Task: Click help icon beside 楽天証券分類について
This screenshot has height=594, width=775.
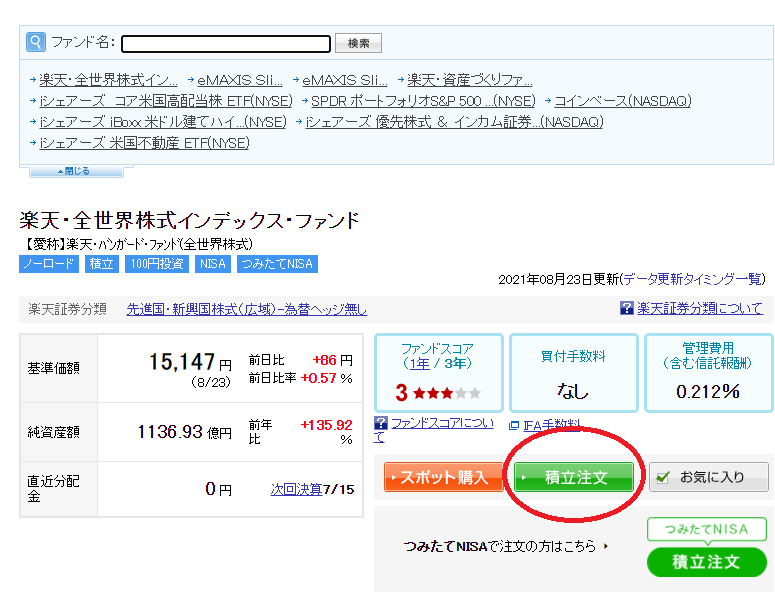Action: click(626, 308)
